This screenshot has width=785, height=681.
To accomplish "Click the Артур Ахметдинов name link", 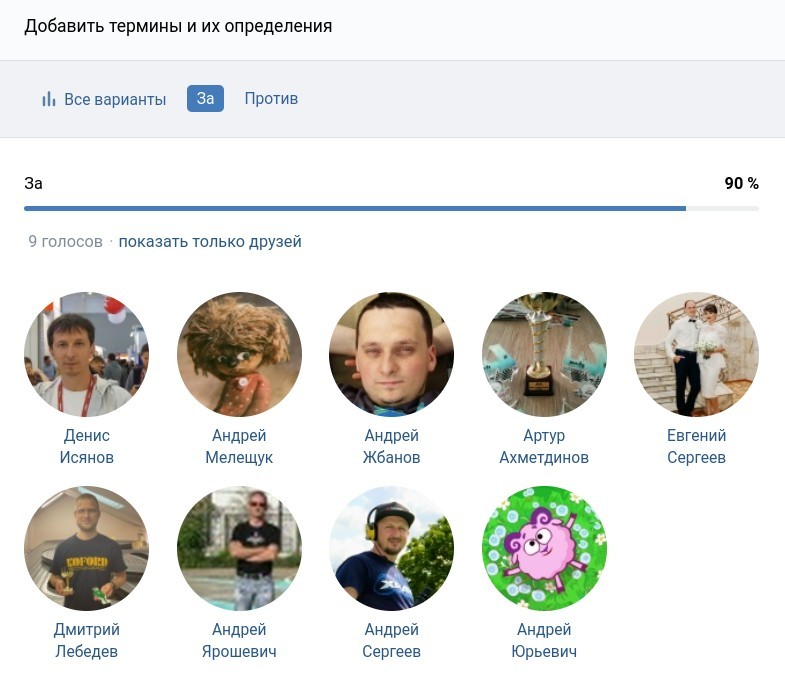I will tap(544, 446).
